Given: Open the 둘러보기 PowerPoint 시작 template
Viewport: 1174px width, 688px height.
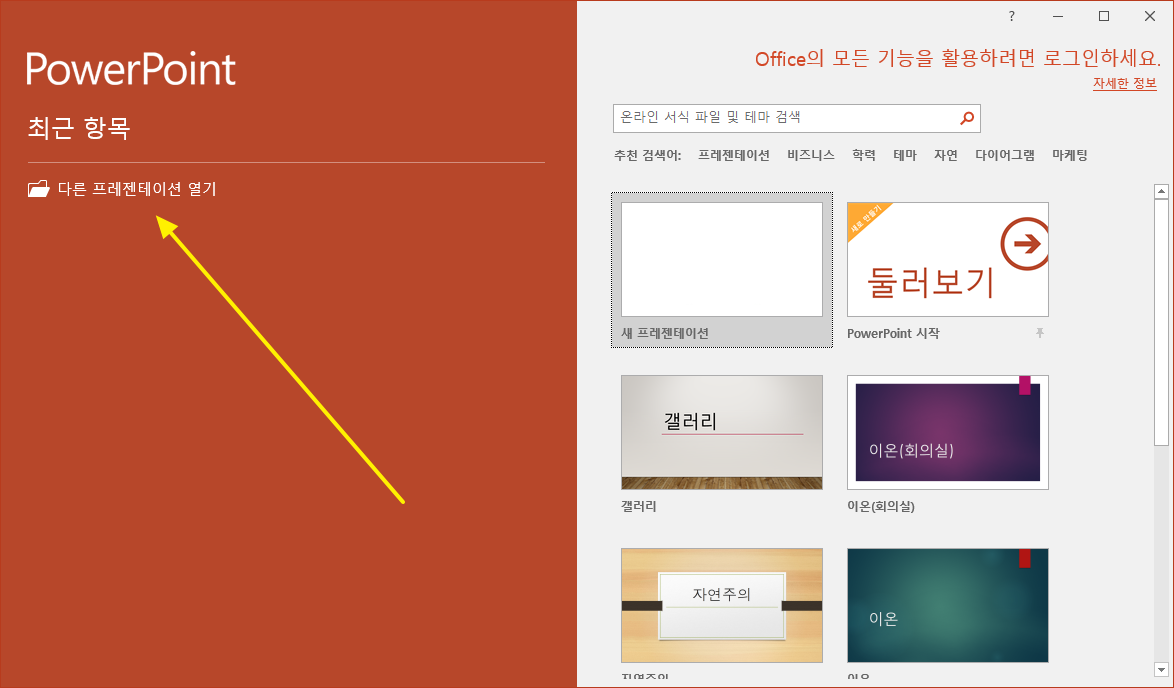Looking at the screenshot, I should coord(947,259).
